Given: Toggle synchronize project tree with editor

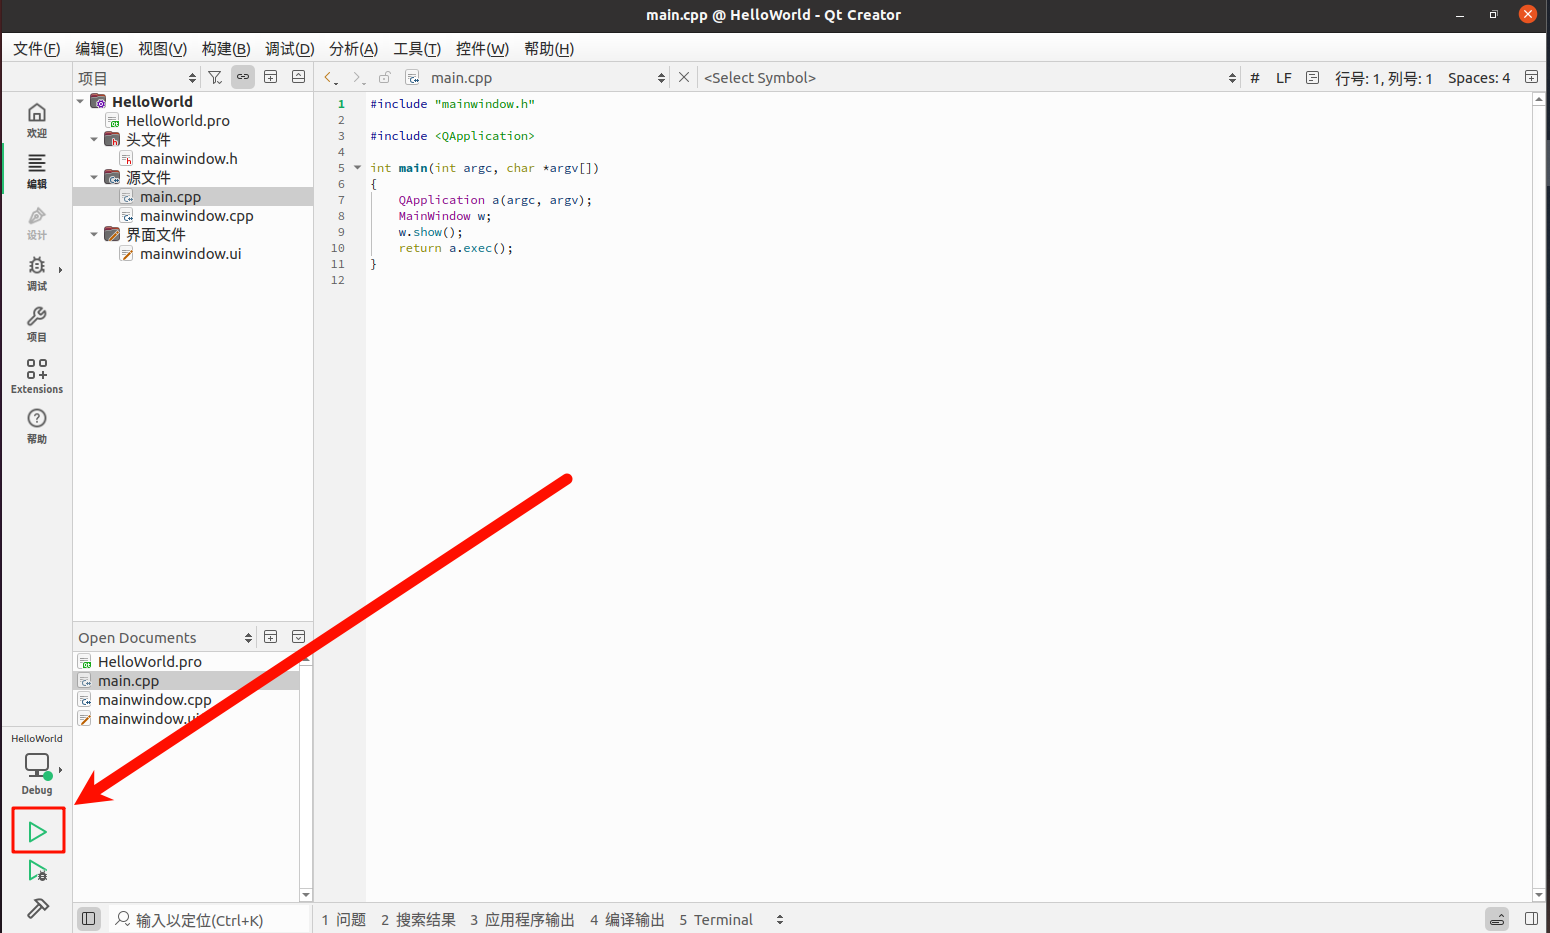Looking at the screenshot, I should (x=243, y=77).
